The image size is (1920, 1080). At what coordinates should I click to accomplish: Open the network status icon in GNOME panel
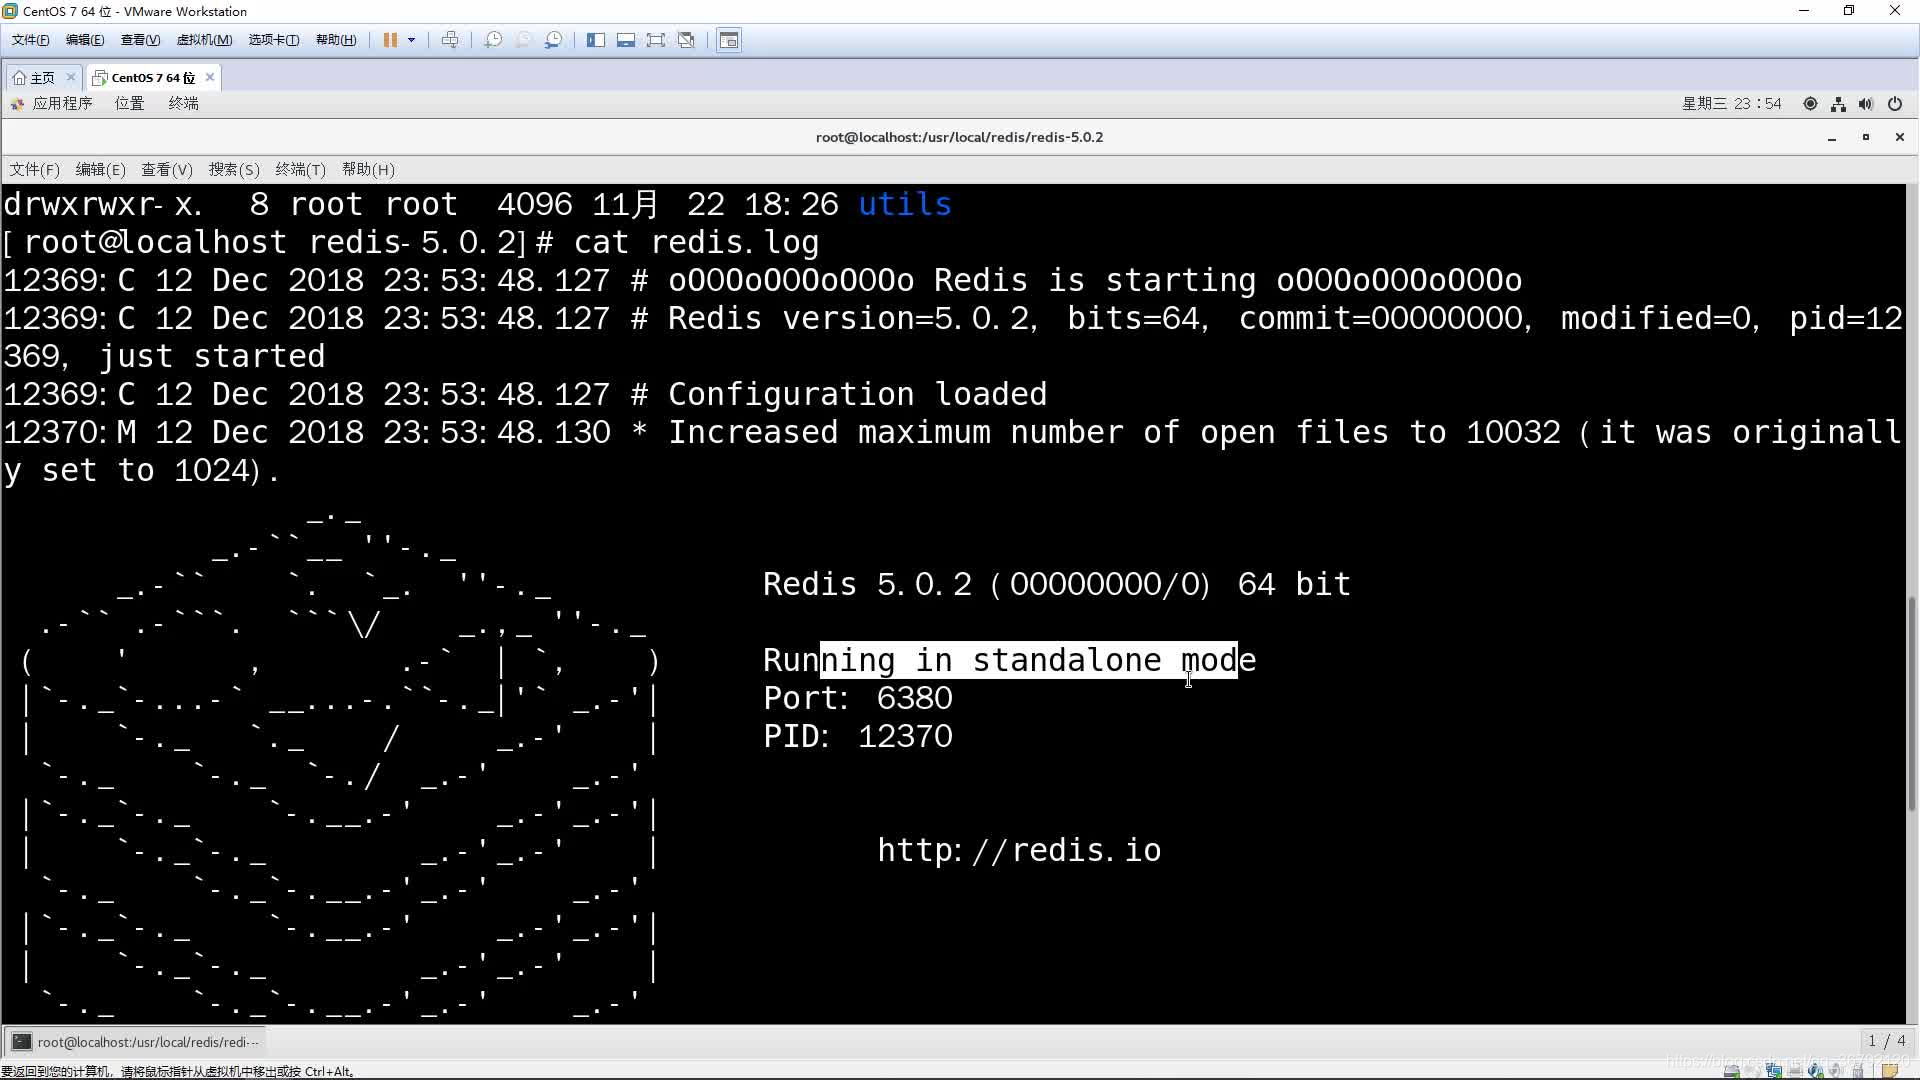[1838, 104]
